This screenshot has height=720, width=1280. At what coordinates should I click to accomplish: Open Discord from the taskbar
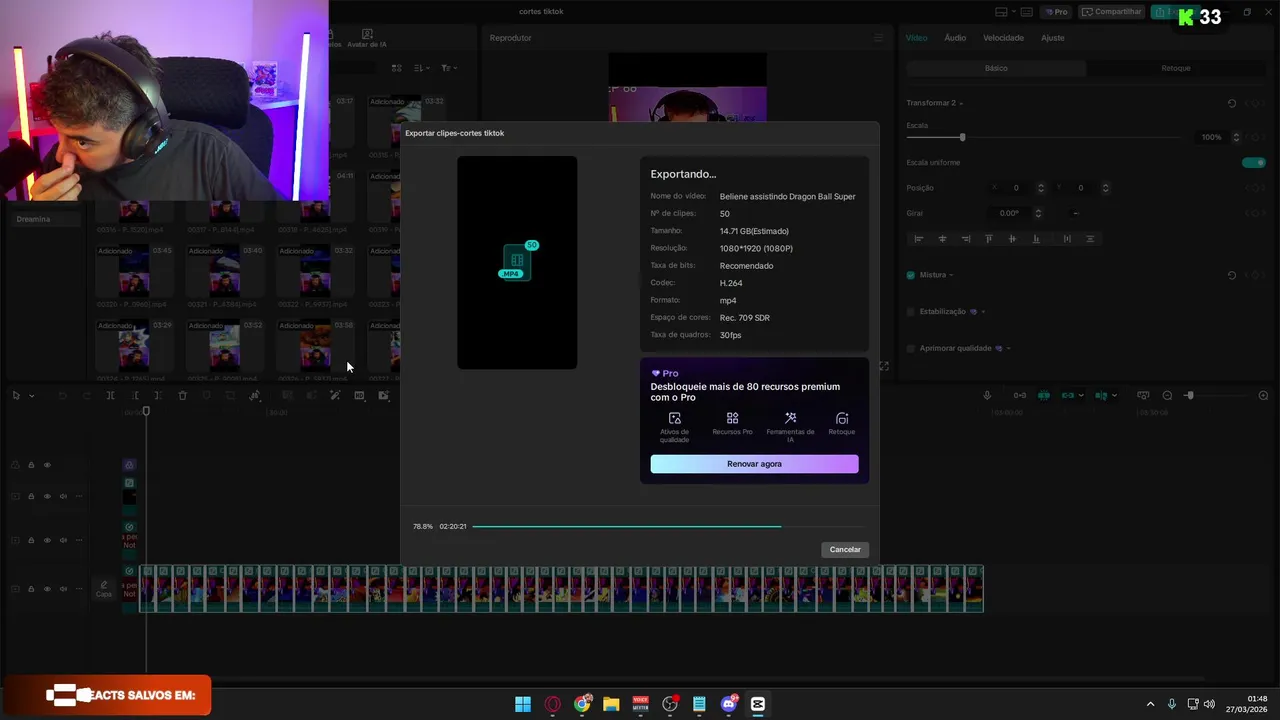(729, 704)
